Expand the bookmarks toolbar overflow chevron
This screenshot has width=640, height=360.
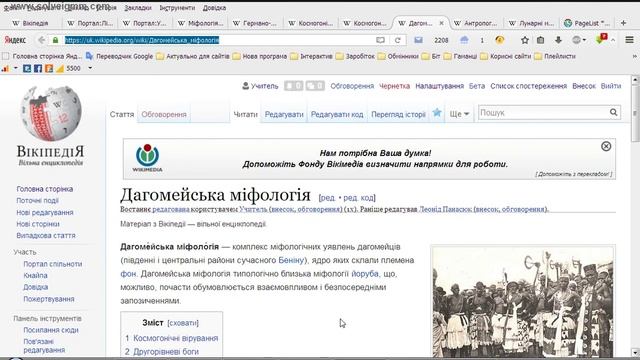pyautogui.click(x=635, y=56)
